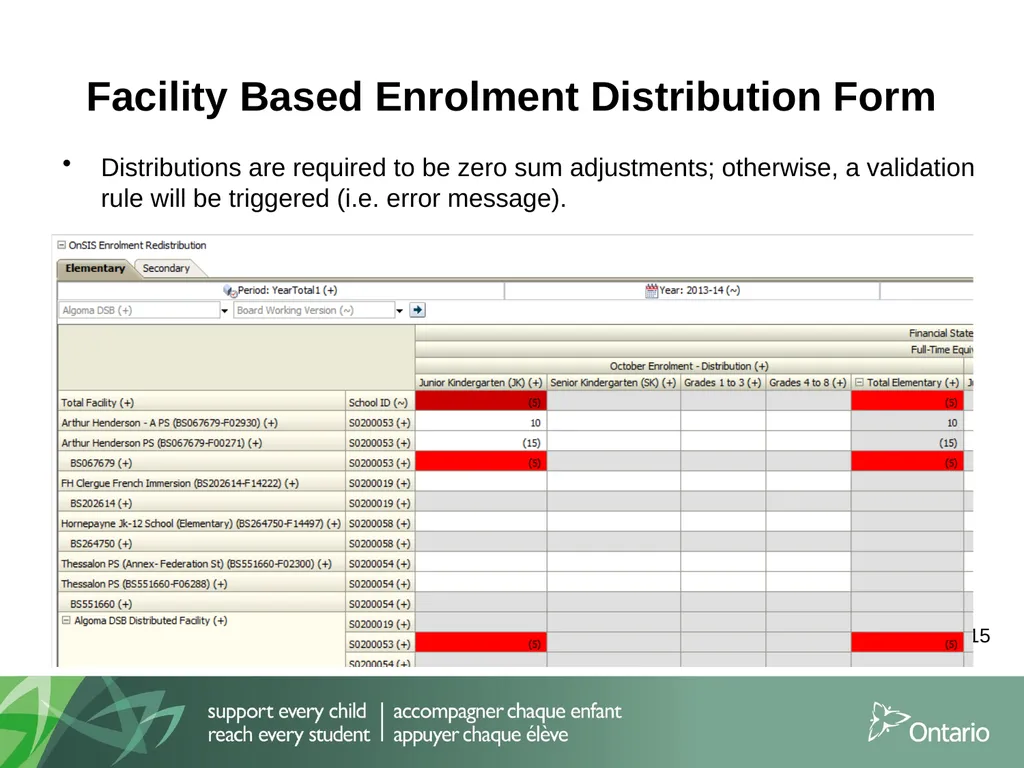
Task: Click the blue Go arrow button
Action: tap(417, 310)
